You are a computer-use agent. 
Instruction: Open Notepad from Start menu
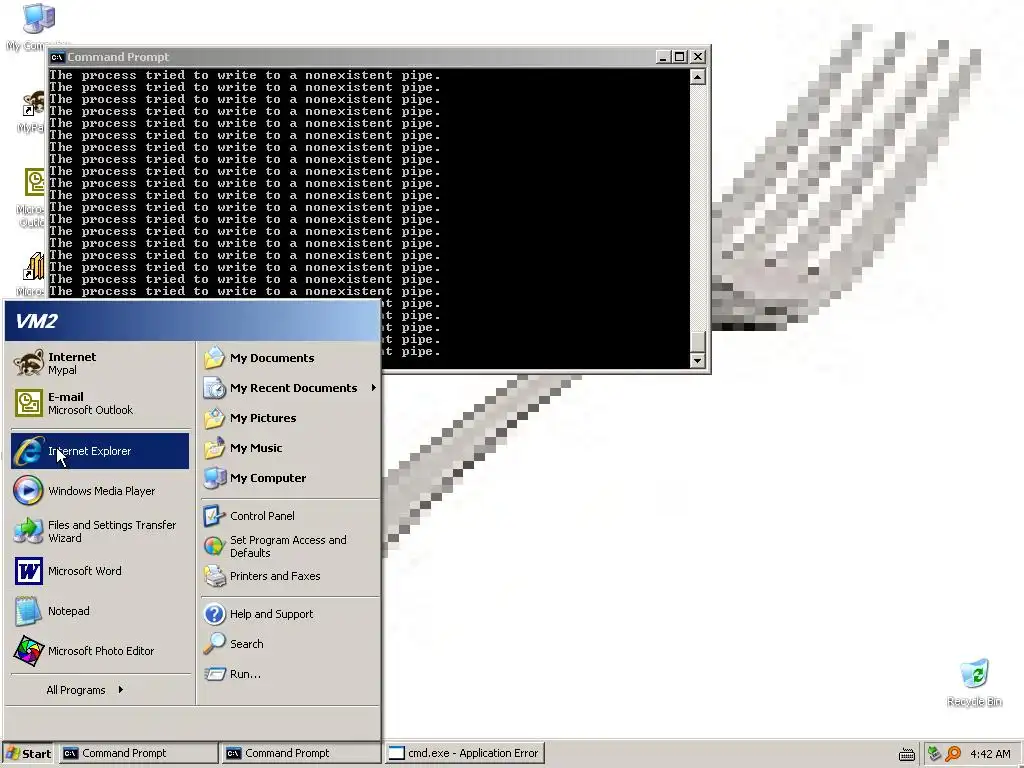[x=100, y=611]
